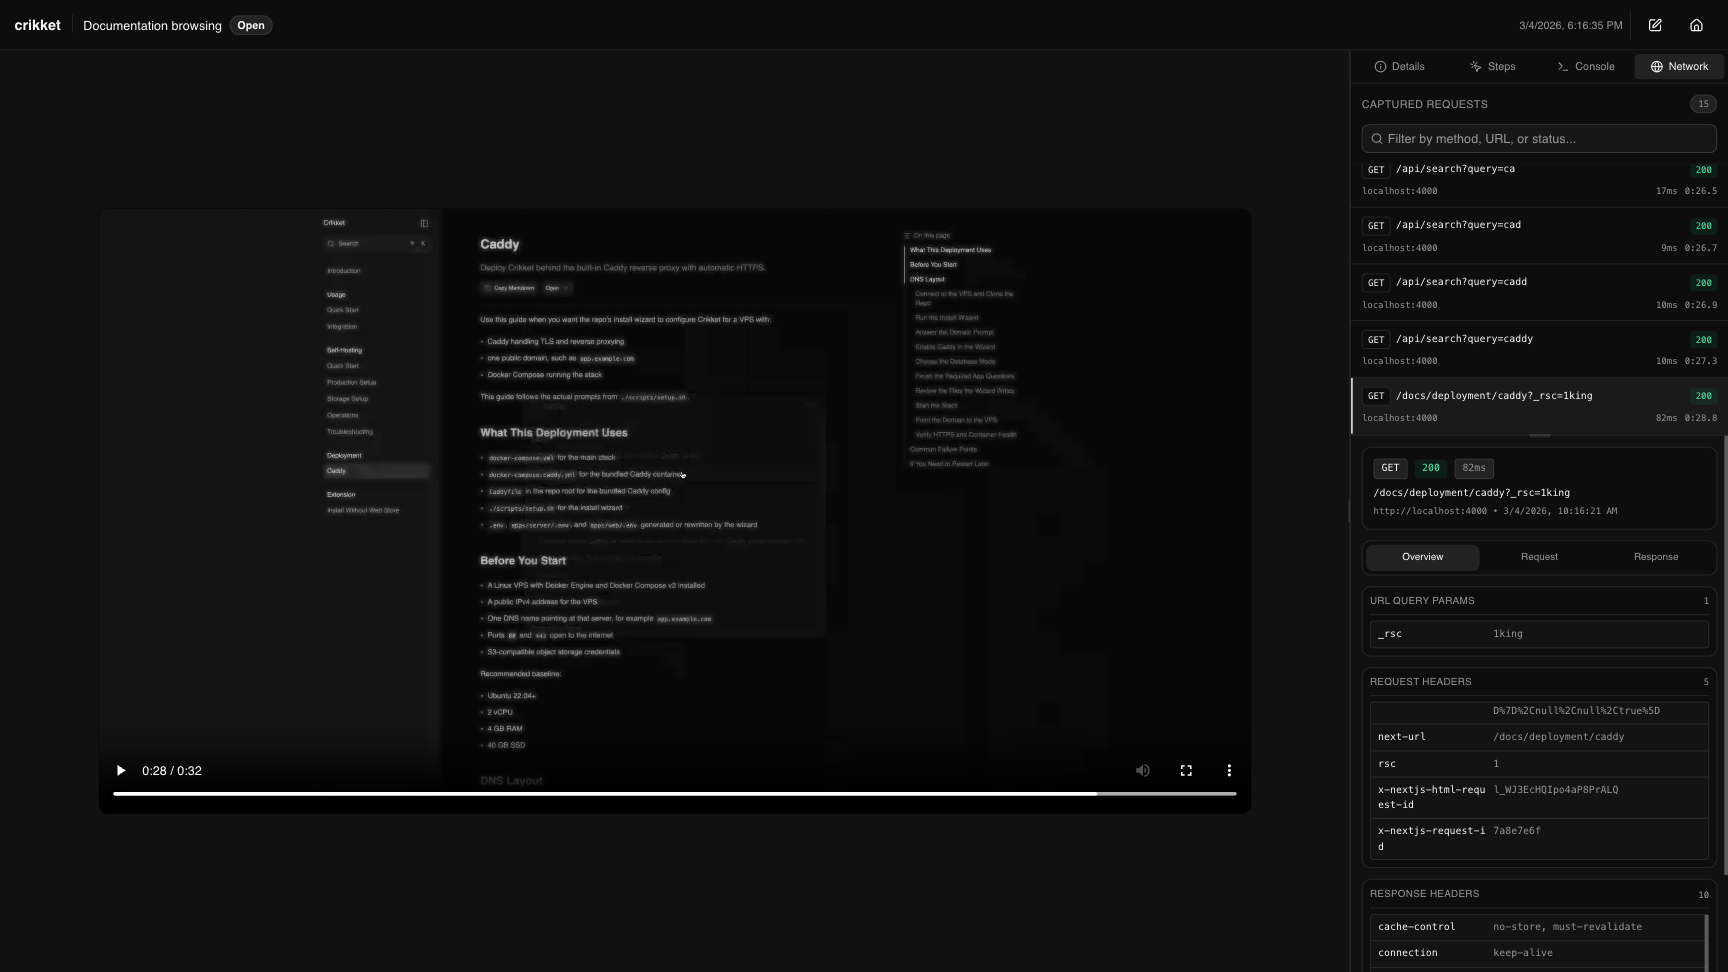Click the Documentation browsing title
The image size is (1728, 972).
152,25
